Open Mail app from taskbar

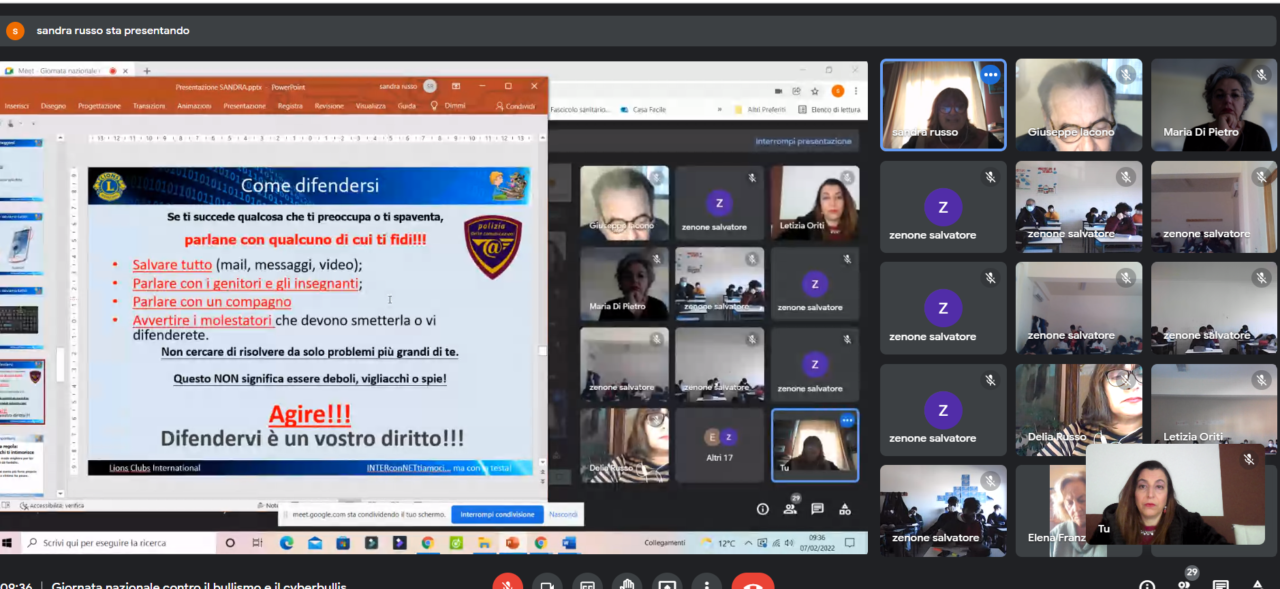[315, 543]
